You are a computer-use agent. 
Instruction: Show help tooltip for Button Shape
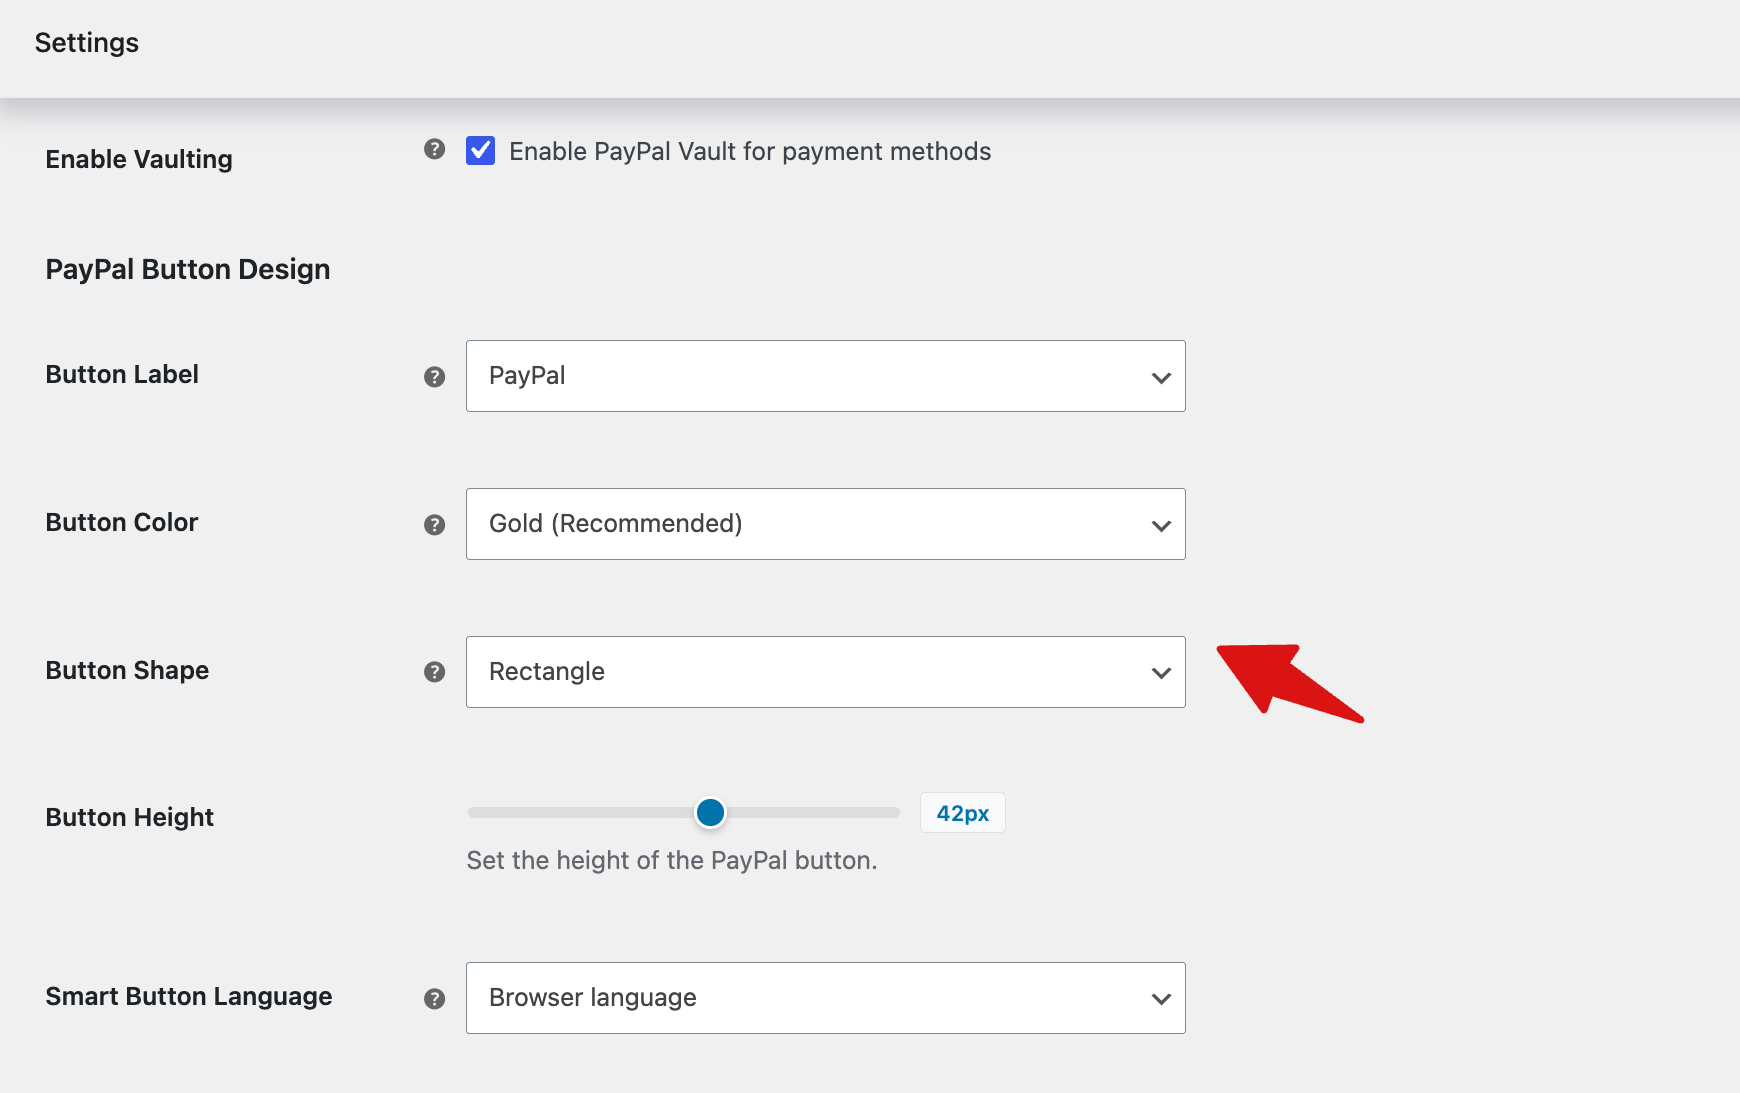434,672
